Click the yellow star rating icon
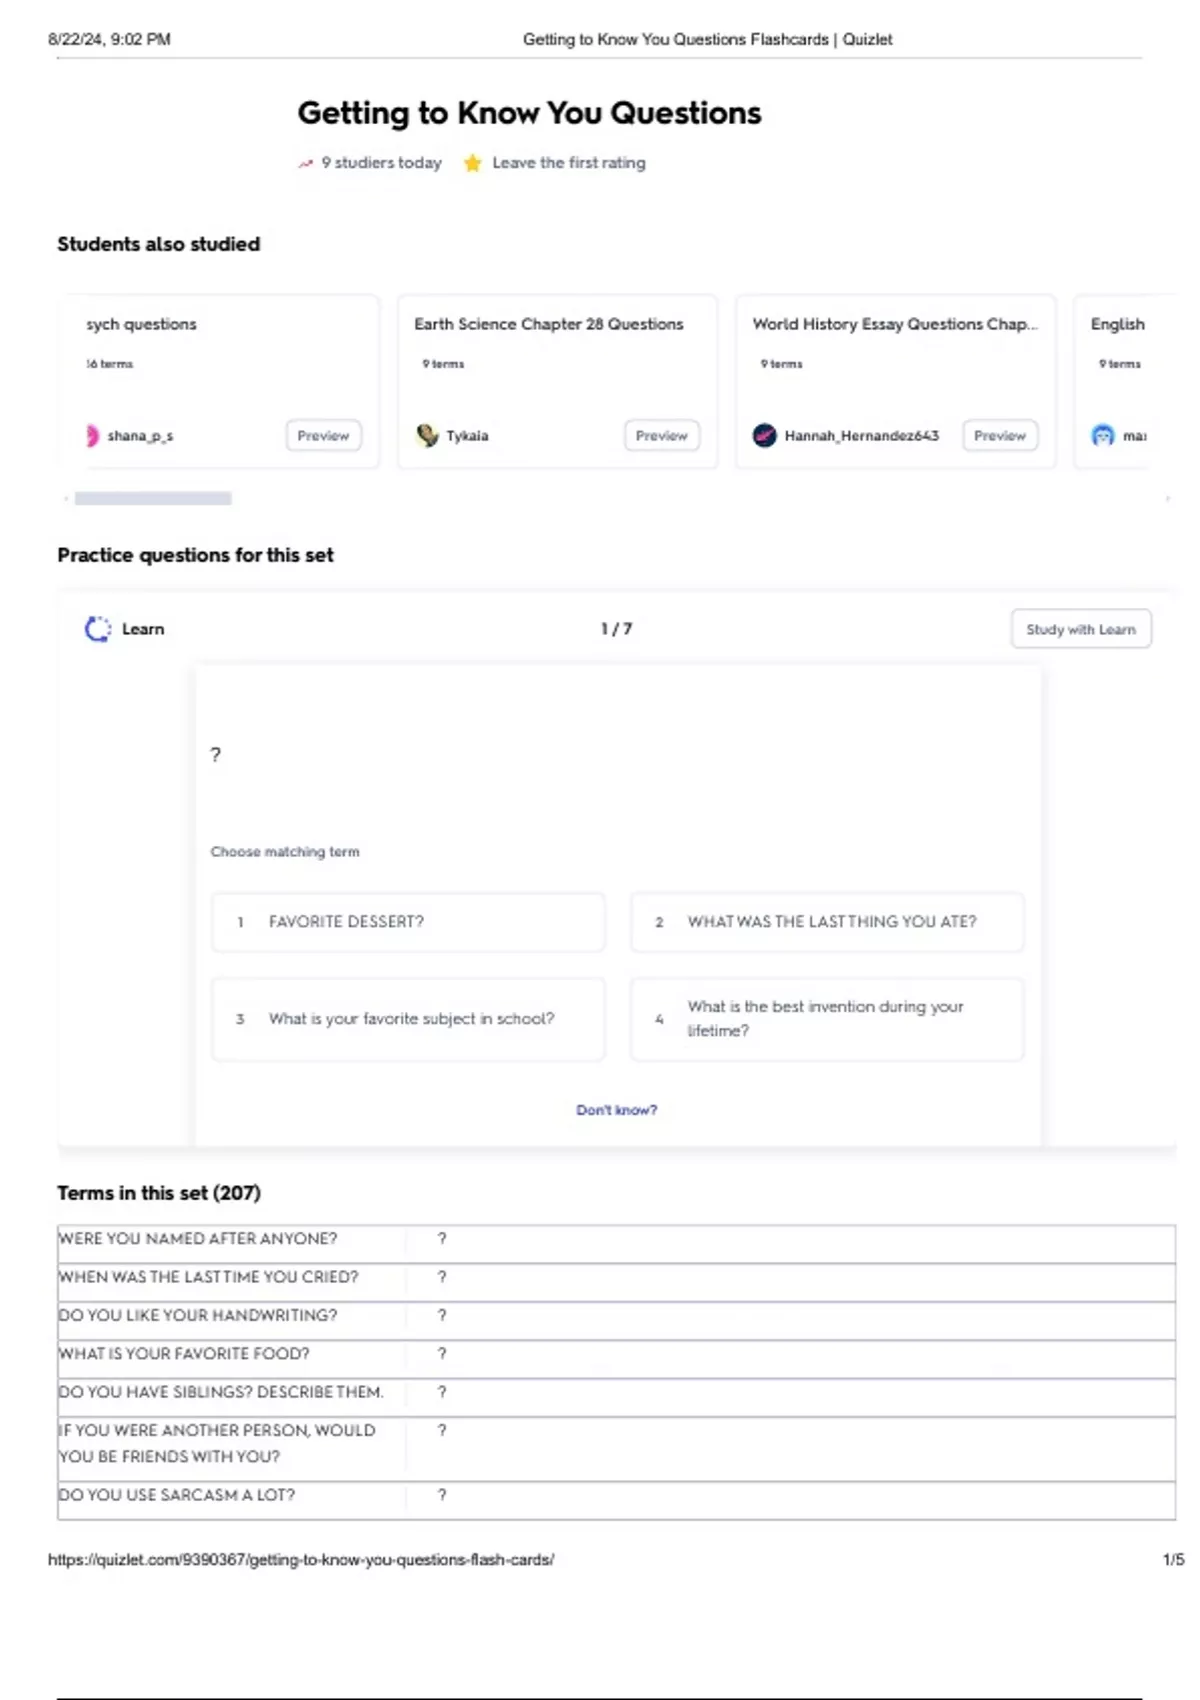The width and height of the screenshot is (1200, 1700). click(x=472, y=163)
